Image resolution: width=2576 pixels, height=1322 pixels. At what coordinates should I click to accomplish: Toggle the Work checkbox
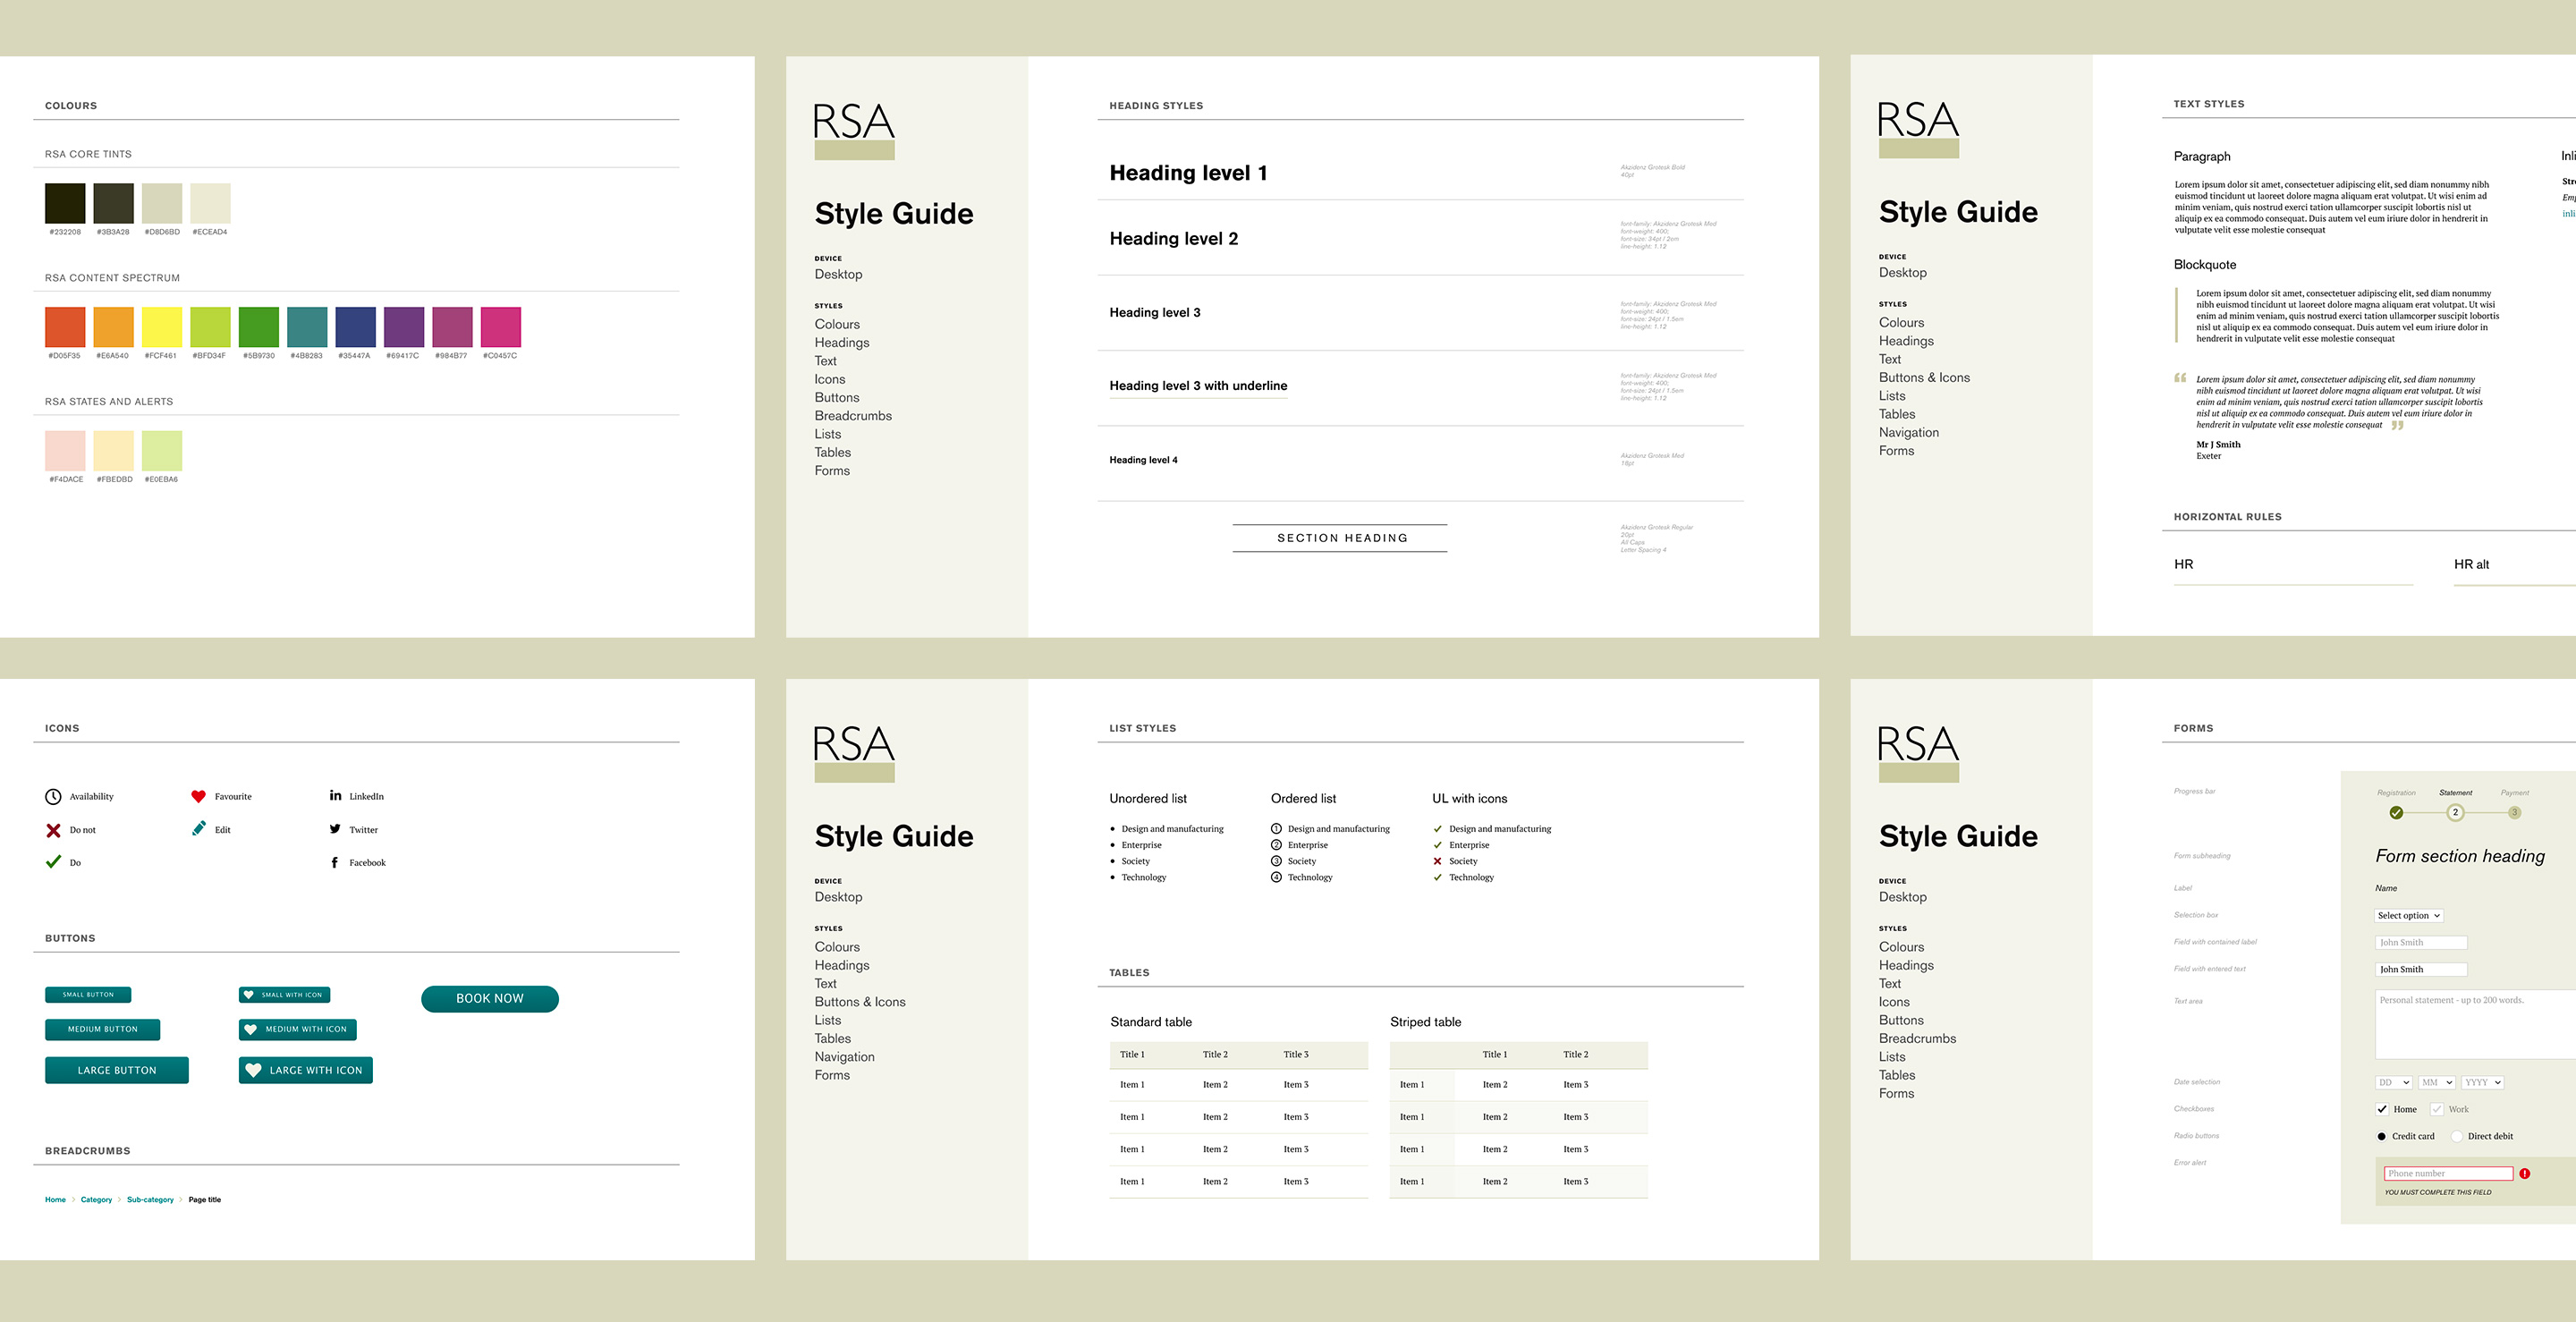coord(2437,1109)
